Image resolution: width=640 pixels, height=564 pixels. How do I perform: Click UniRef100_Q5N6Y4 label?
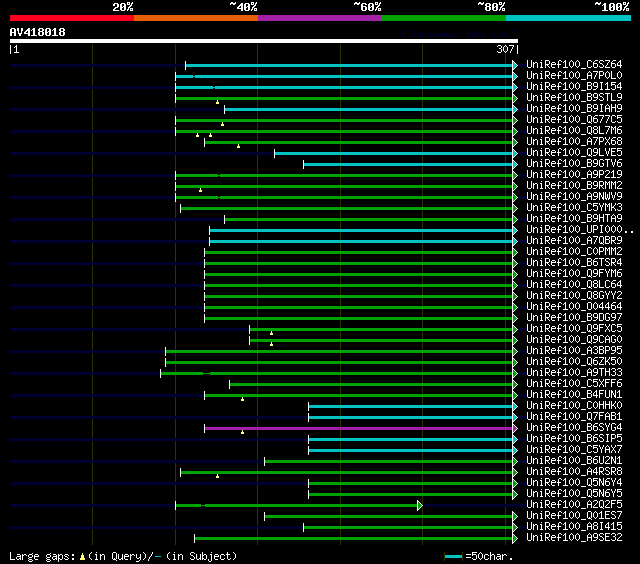pyautogui.click(x=574, y=483)
